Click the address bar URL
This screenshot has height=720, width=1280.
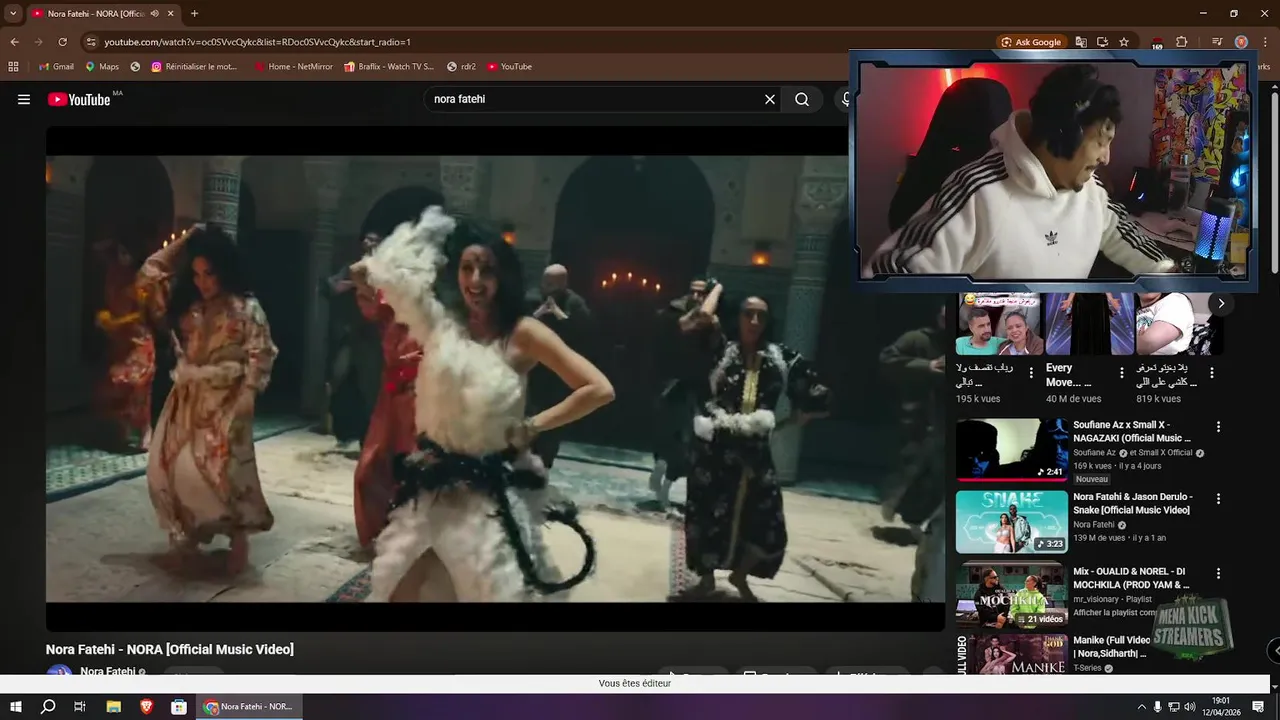258,42
